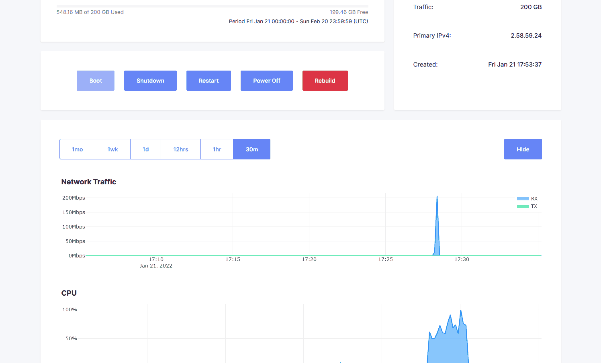Click the network traffic spike on chart
The width and height of the screenshot is (601, 363).
(437, 226)
